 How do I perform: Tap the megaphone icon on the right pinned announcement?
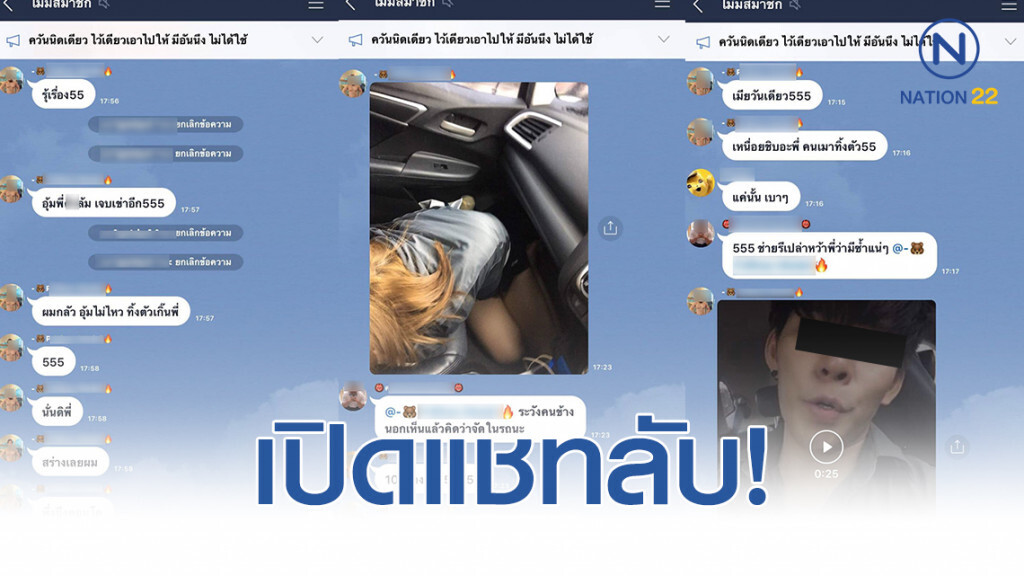pyautogui.click(x=704, y=40)
